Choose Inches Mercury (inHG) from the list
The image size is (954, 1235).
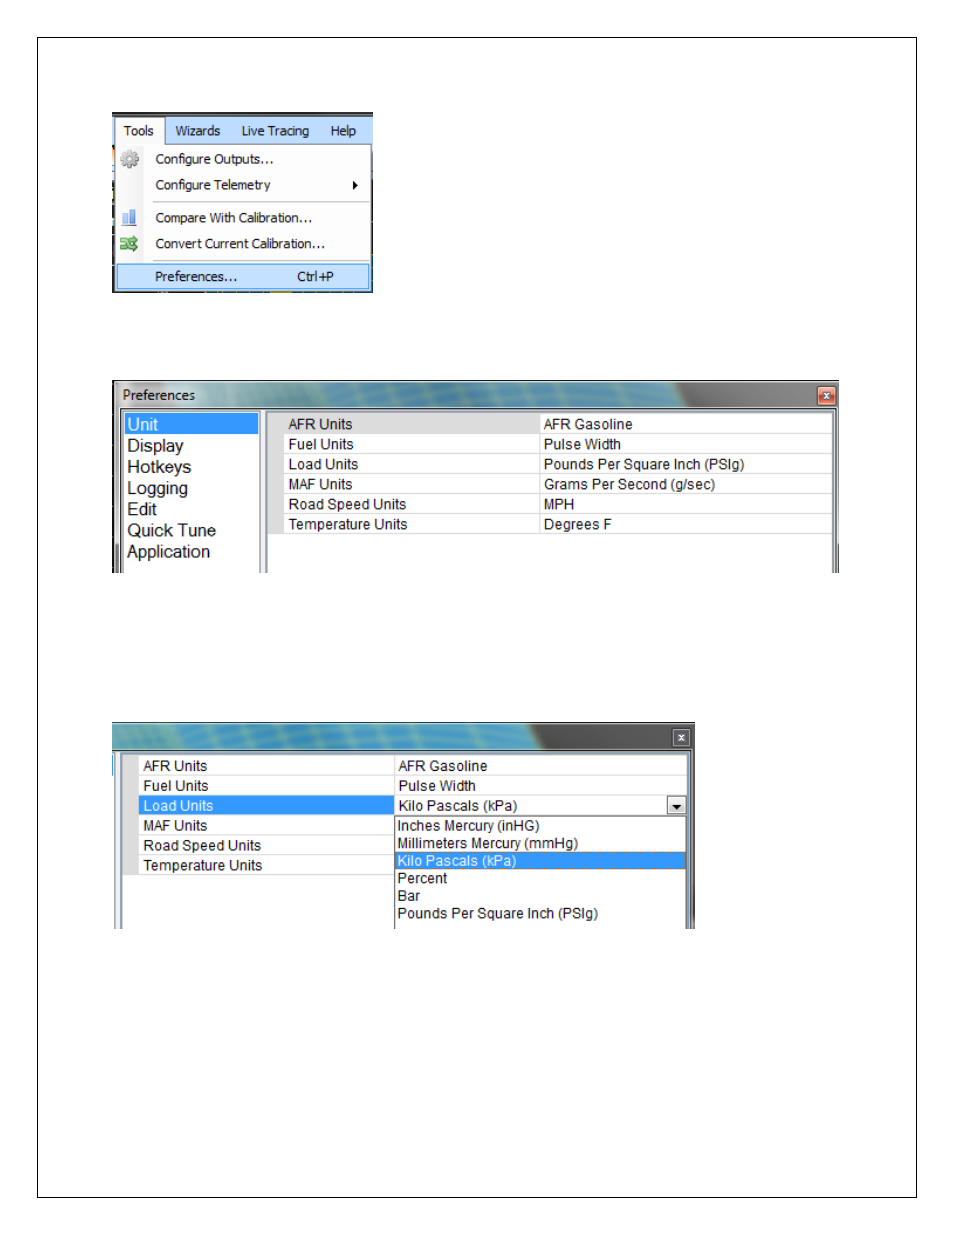pos(540,826)
